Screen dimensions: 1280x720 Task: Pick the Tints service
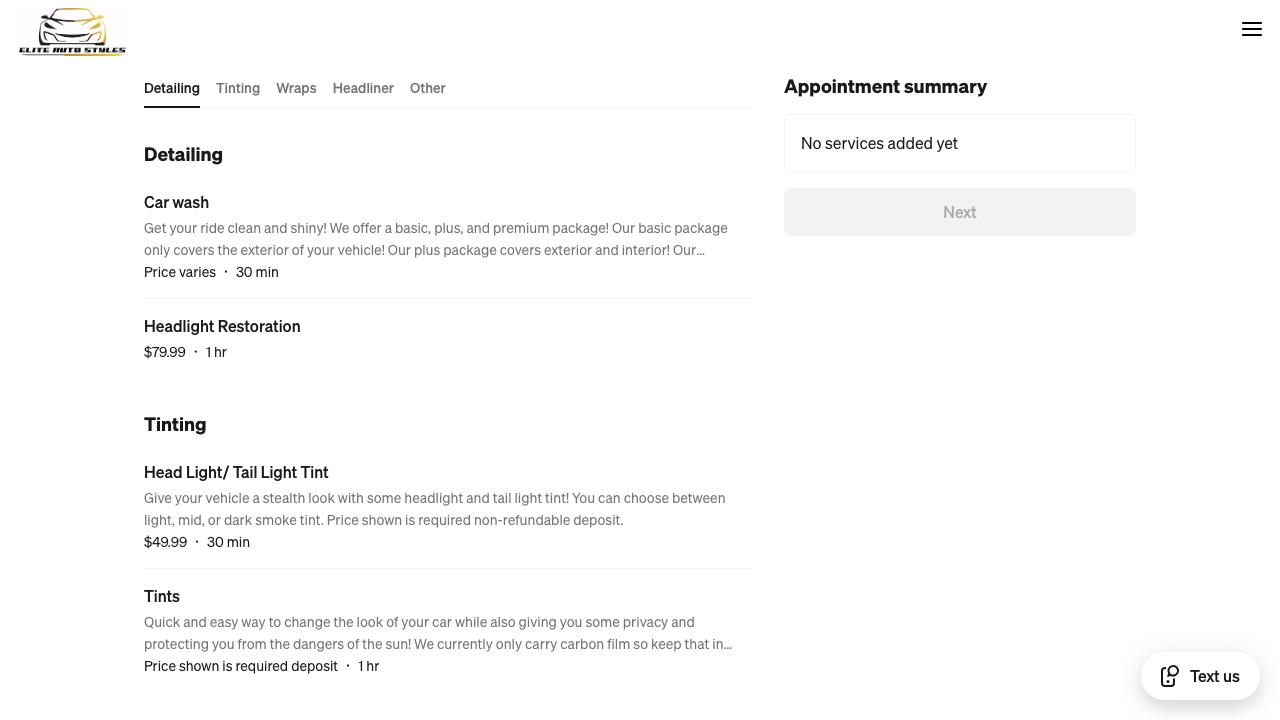click(x=162, y=596)
